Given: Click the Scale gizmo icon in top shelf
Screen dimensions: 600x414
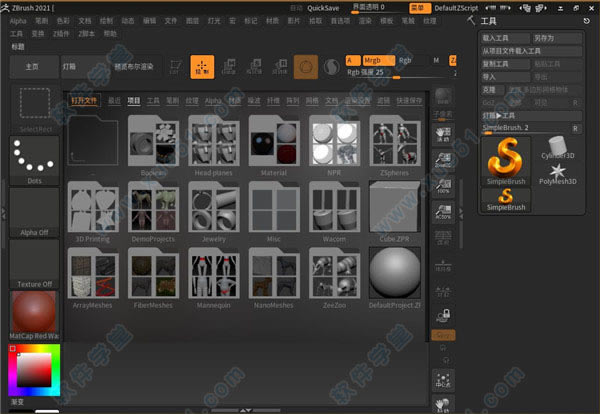Looking at the screenshot, I should 254,67.
